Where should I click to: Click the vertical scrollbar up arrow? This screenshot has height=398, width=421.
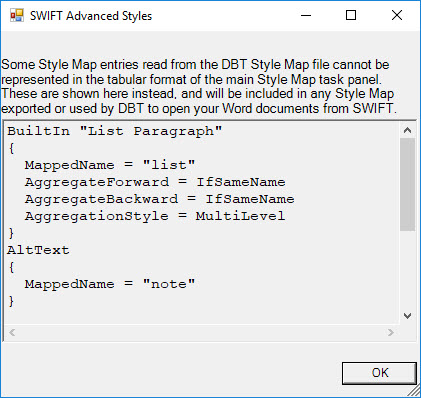point(407,130)
